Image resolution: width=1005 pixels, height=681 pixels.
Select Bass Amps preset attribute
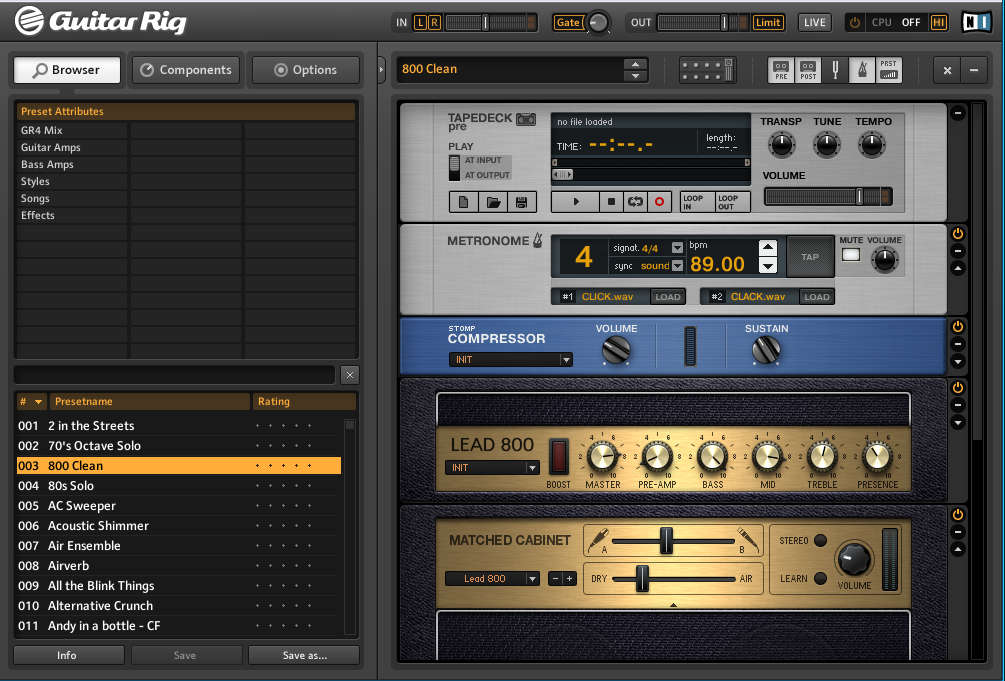pyautogui.click(x=47, y=164)
